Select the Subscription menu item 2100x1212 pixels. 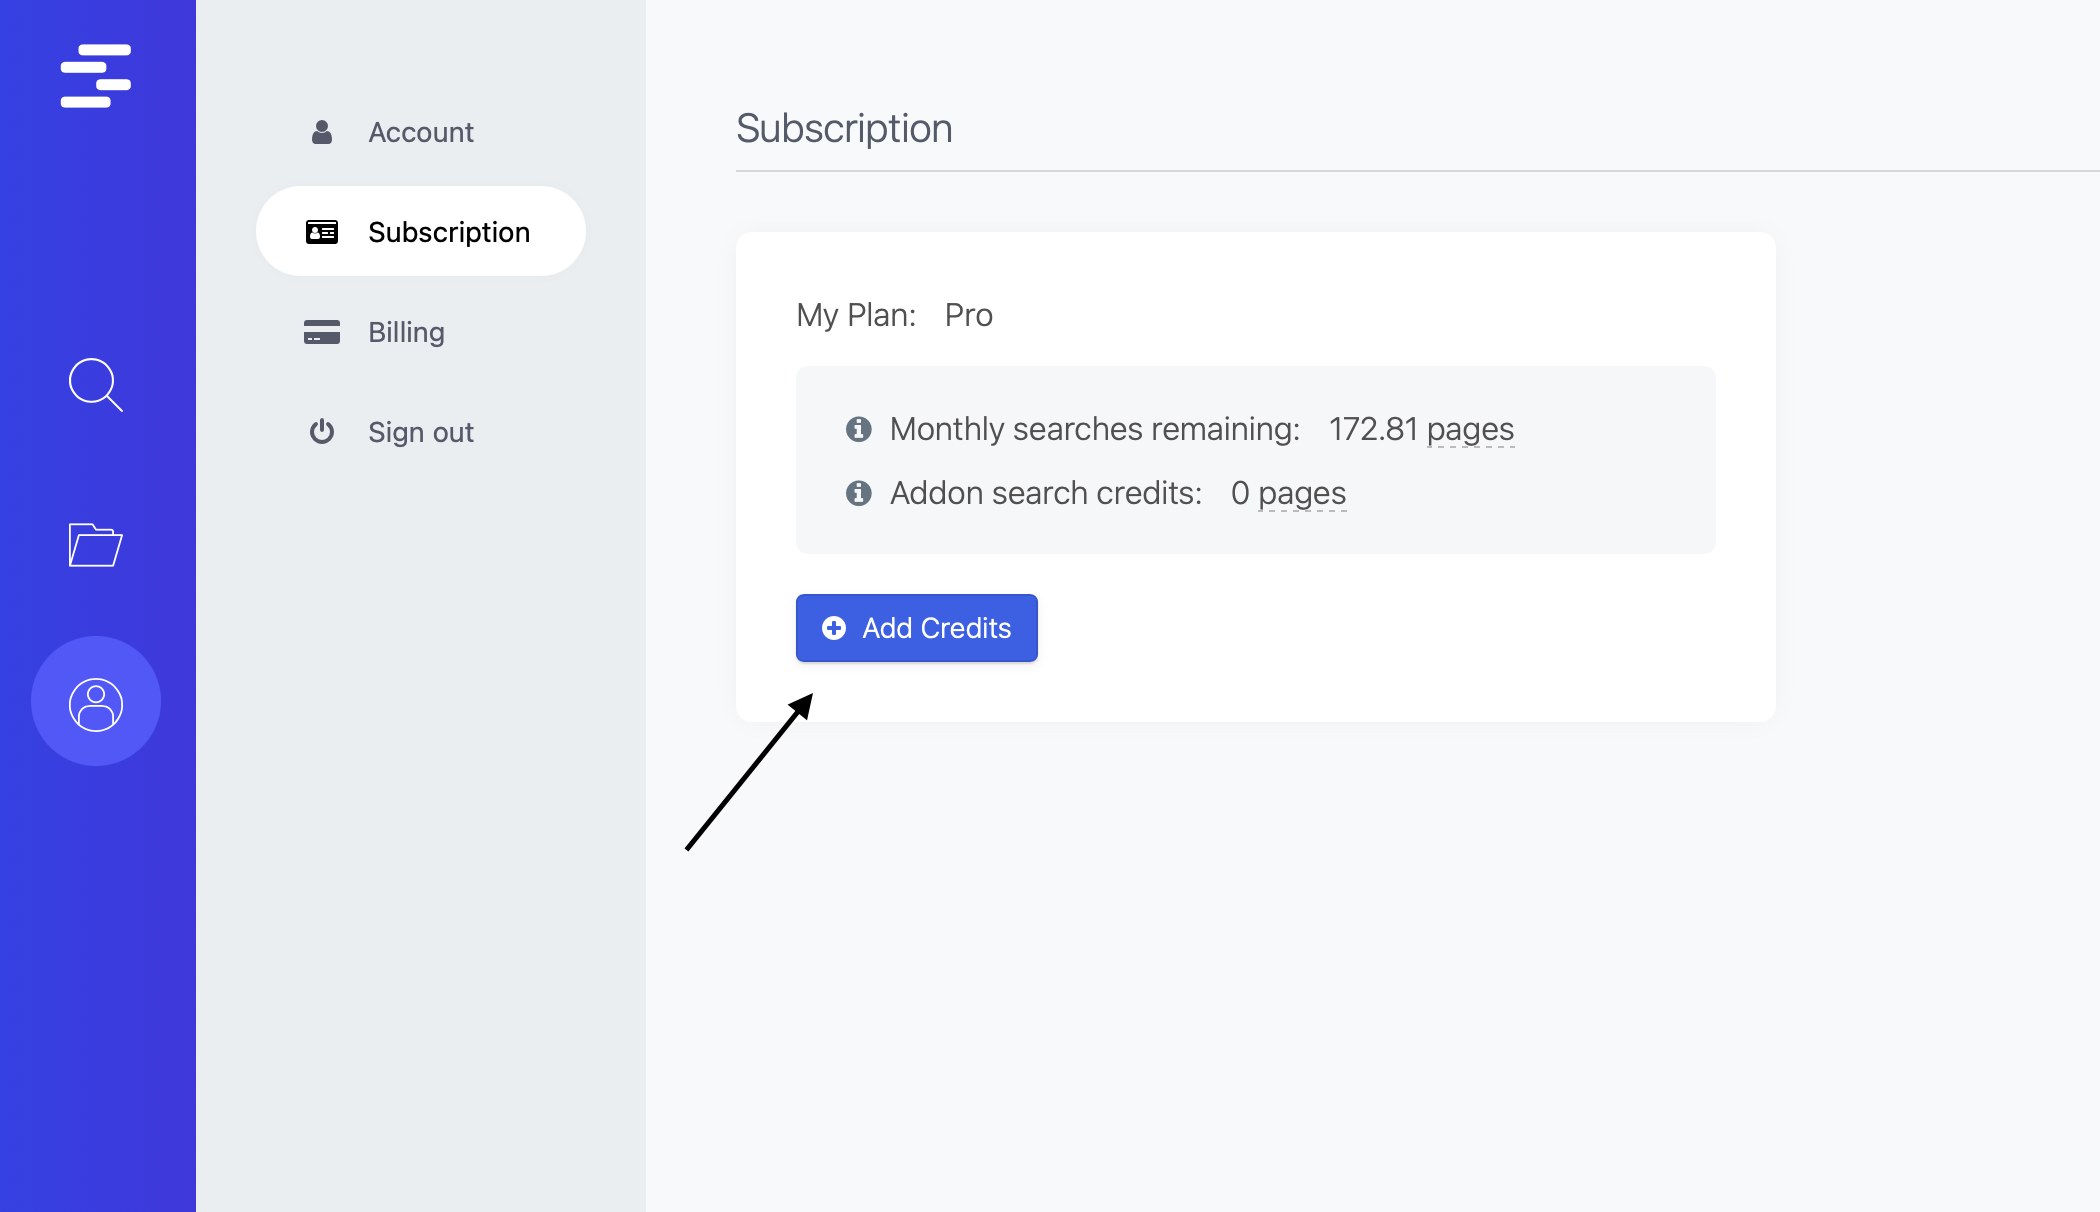tap(448, 232)
